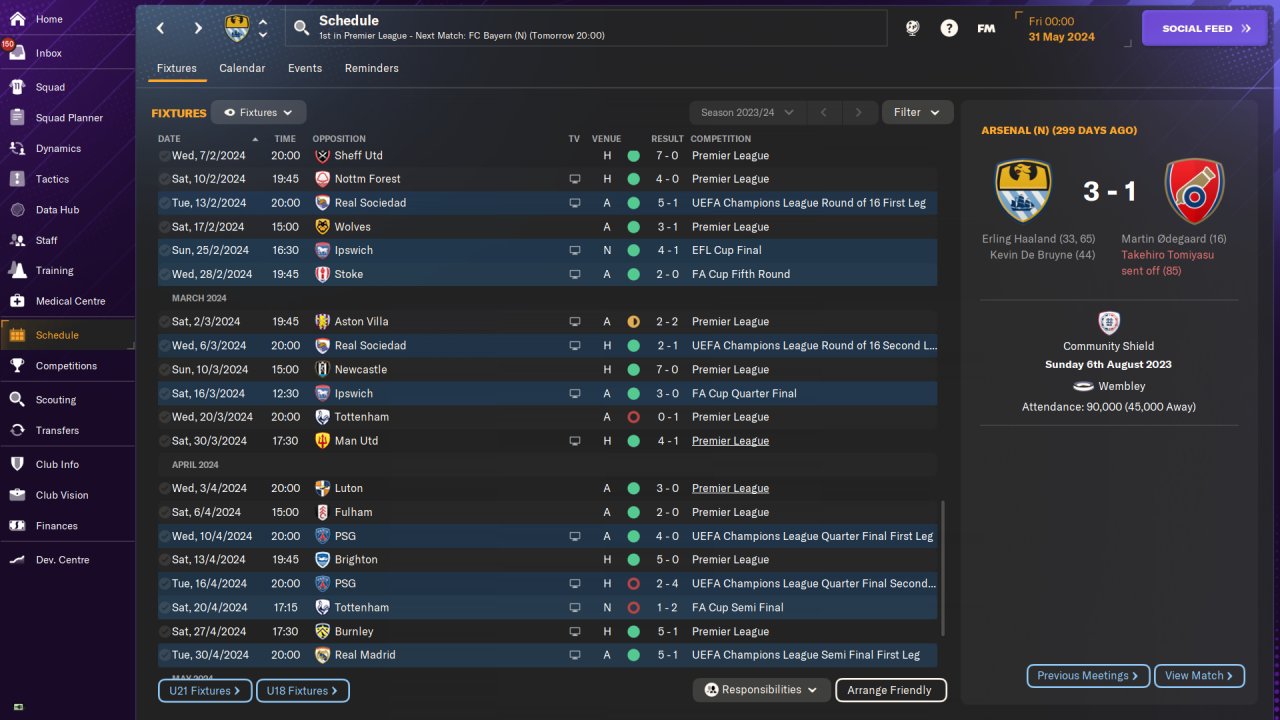The width and height of the screenshot is (1280, 720).
Task: Toggle the check circle for Sheff Utd fixture
Action: click(164, 156)
